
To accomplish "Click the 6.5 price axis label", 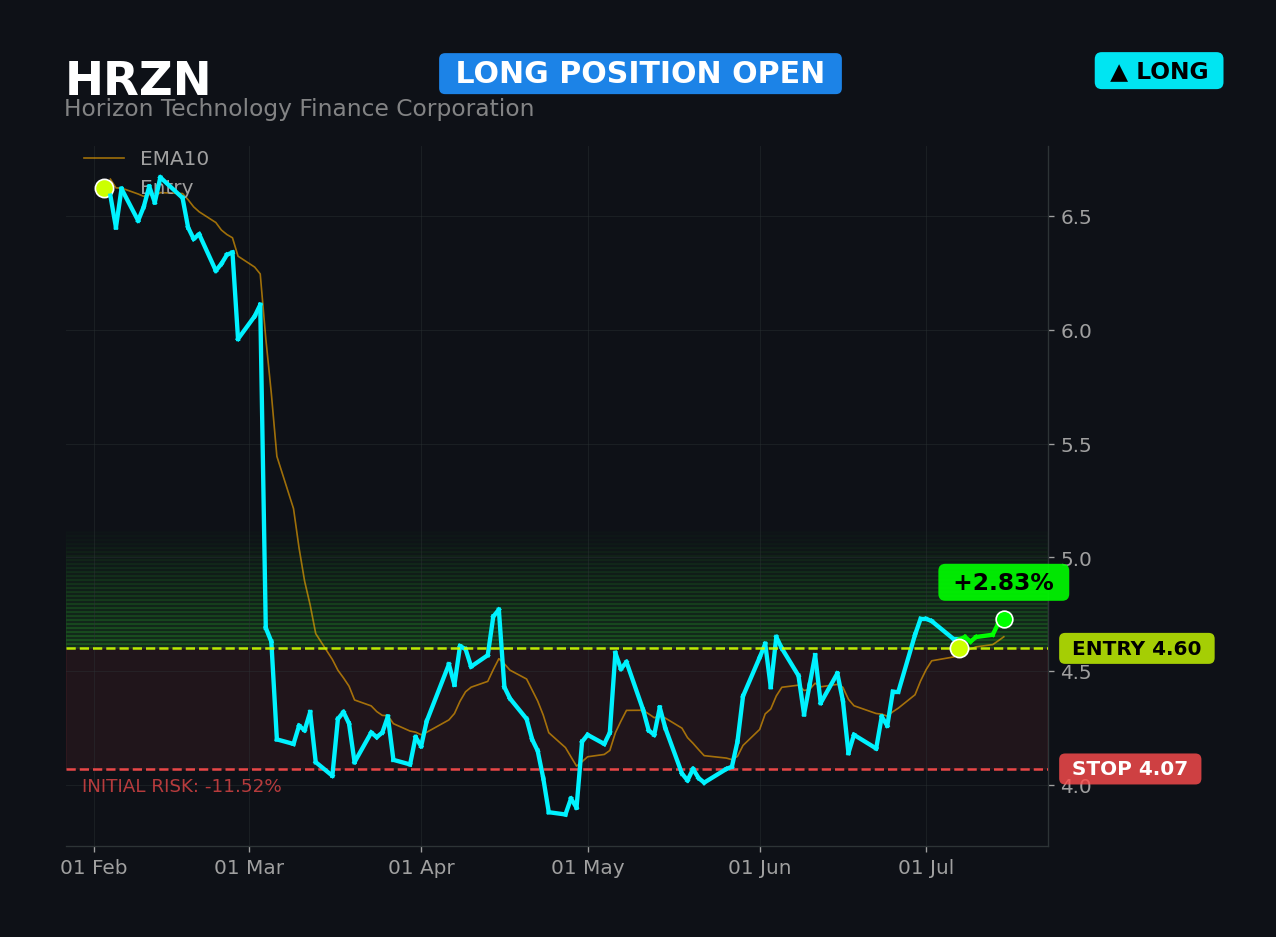I will click(1076, 217).
